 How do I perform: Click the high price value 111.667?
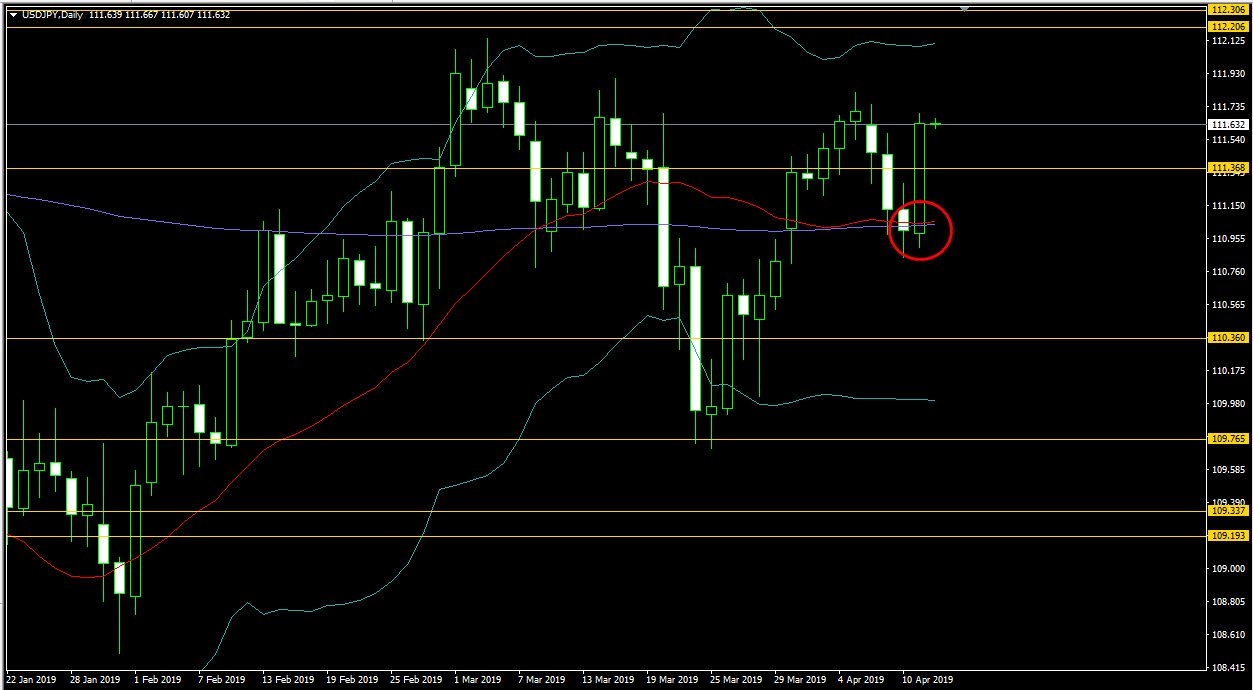click(x=141, y=14)
